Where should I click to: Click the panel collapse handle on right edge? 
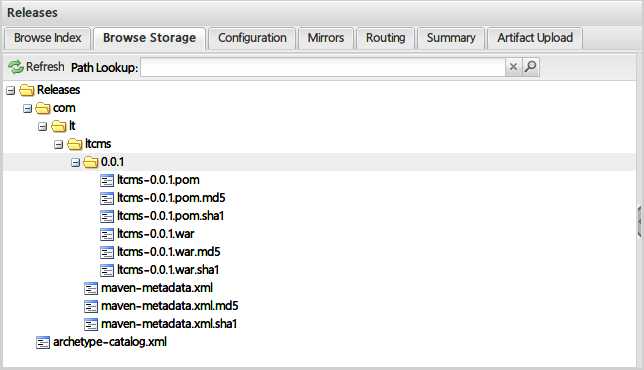pyautogui.click(x=640, y=222)
